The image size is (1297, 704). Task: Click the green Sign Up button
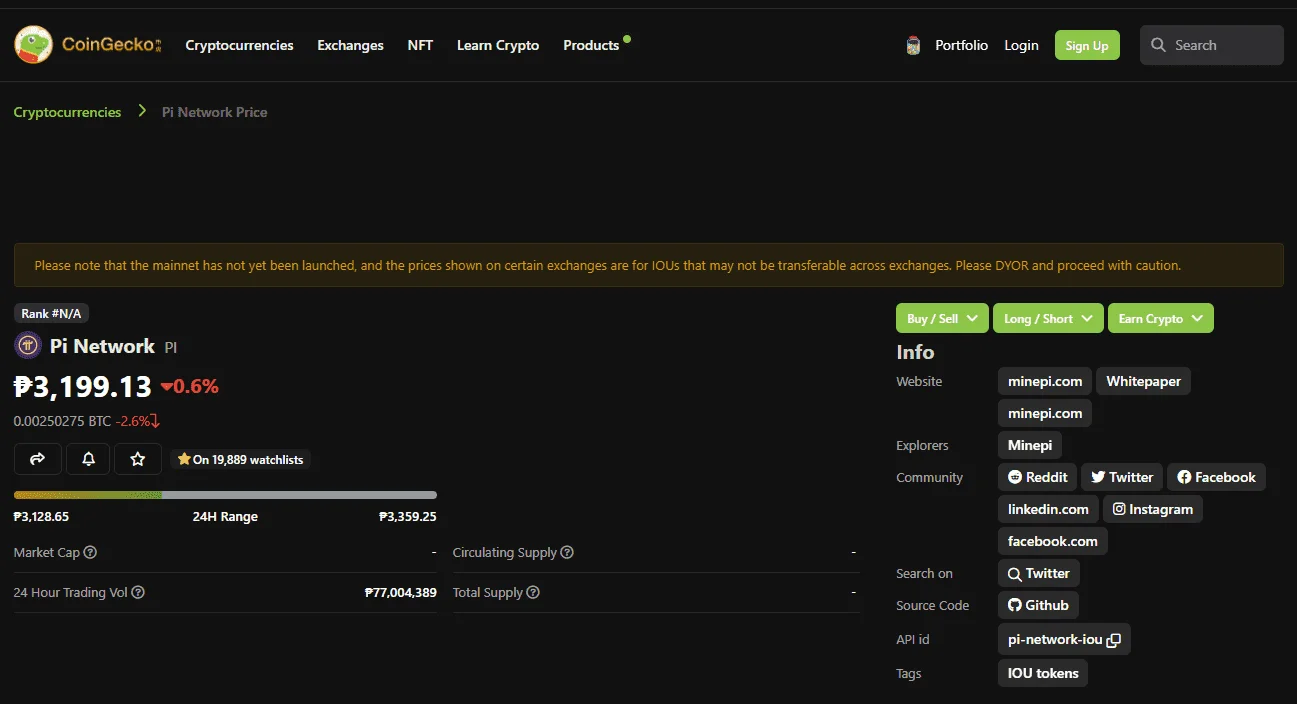(1087, 45)
